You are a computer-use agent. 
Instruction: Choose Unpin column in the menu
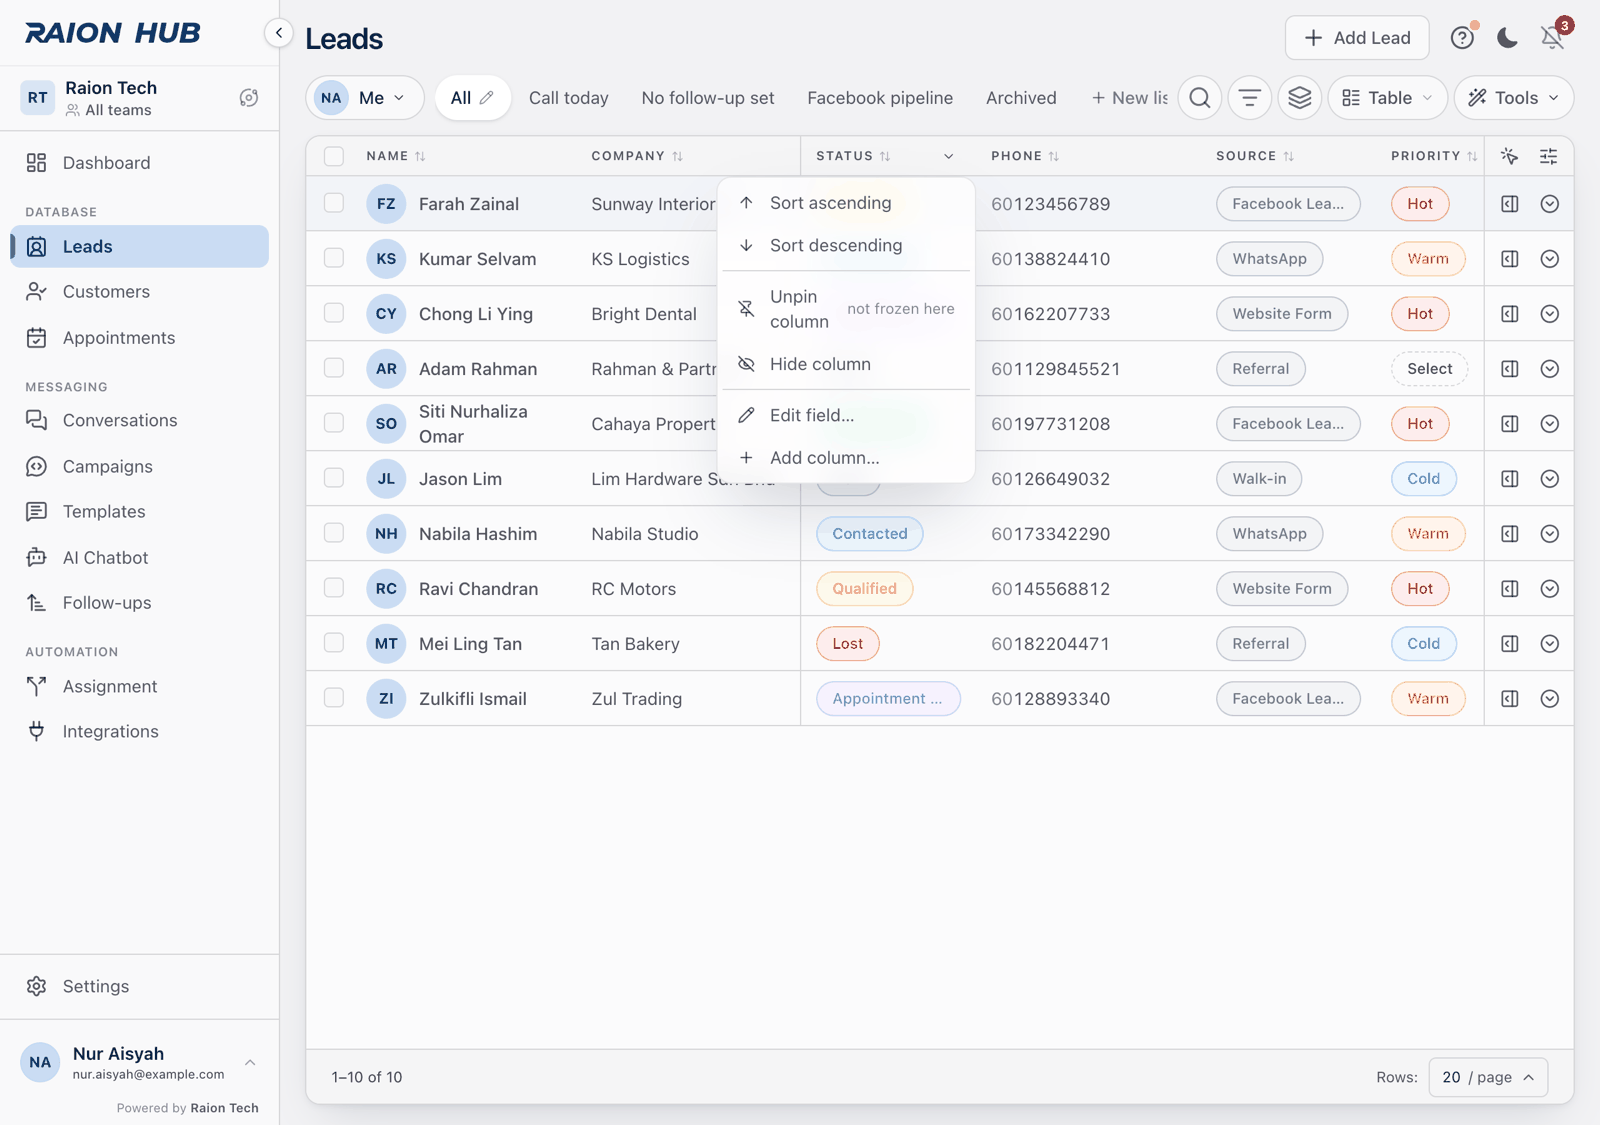click(x=846, y=309)
